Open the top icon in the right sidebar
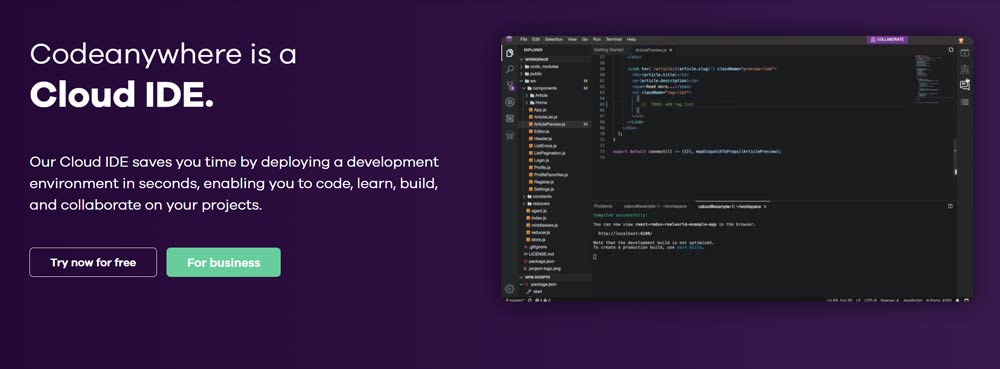Image resolution: width=1000 pixels, height=369 pixels. [x=964, y=54]
